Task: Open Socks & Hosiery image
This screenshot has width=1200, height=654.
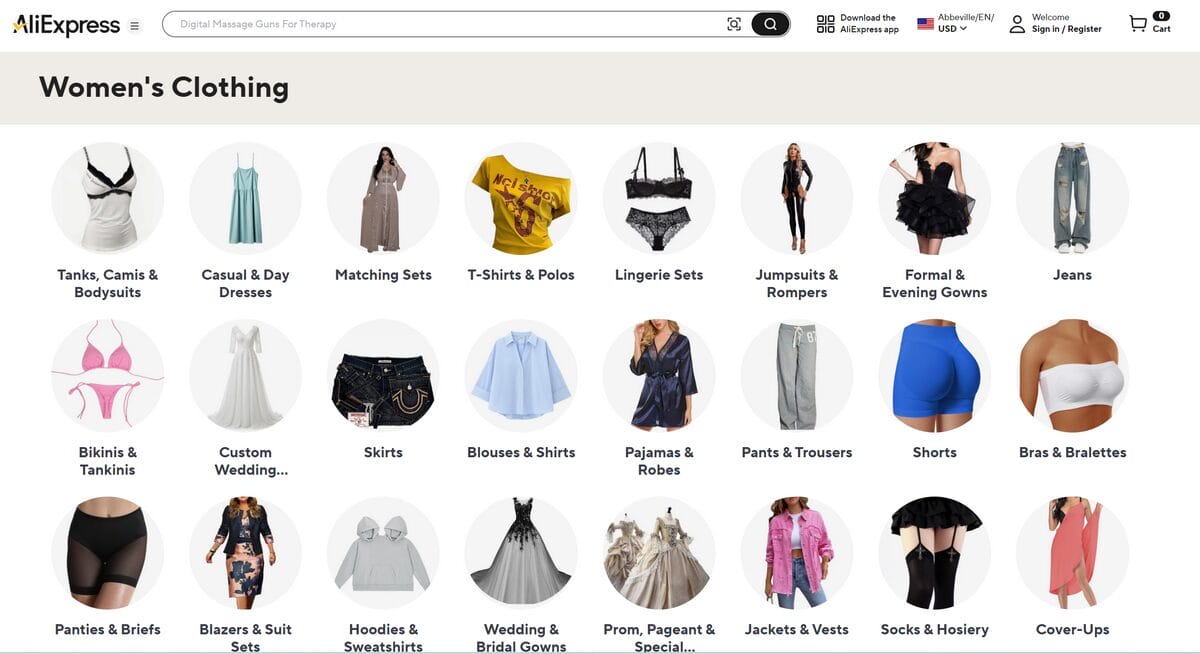Action: point(935,553)
